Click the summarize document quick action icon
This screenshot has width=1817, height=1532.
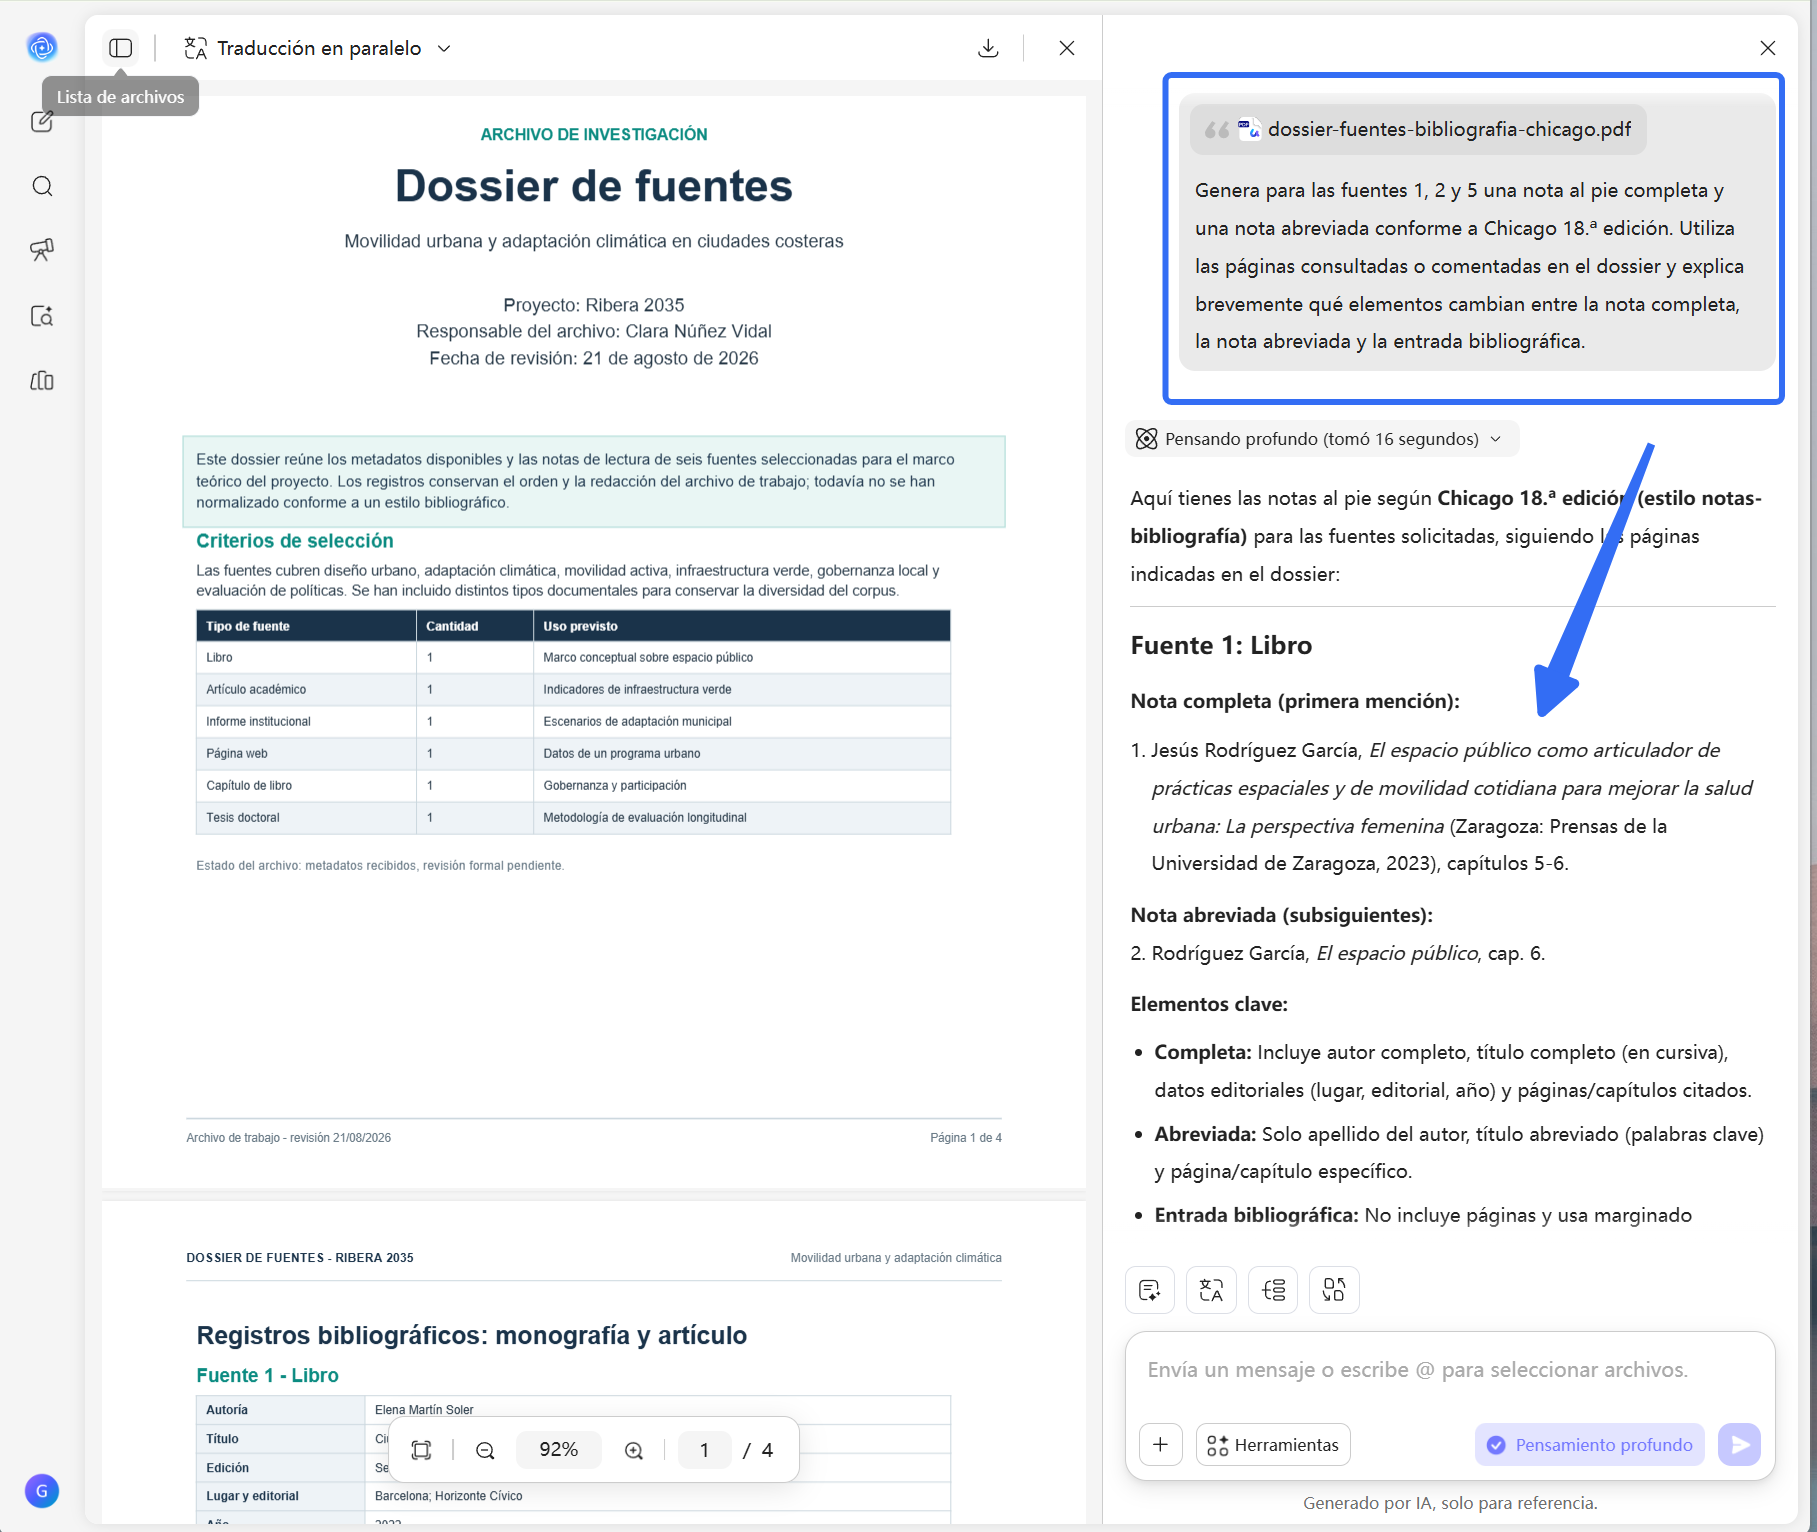click(1150, 1290)
